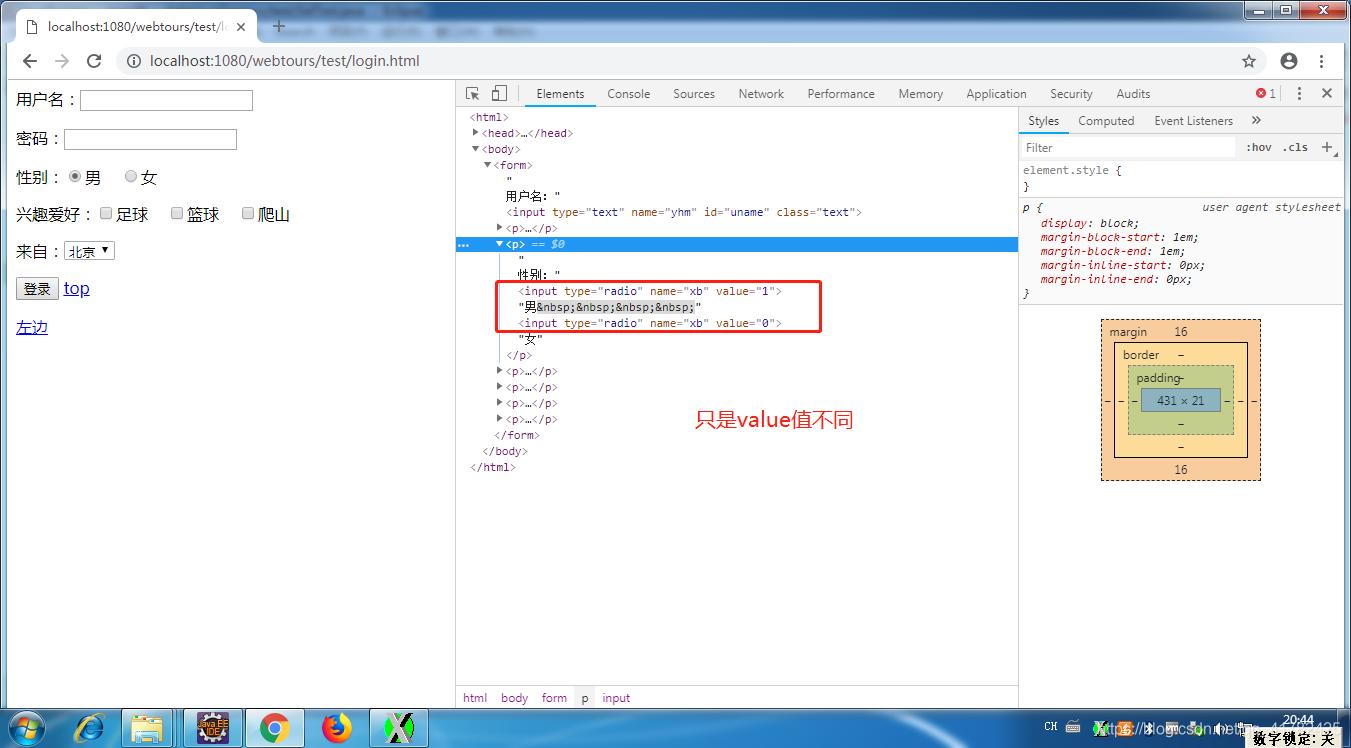This screenshot has height=748, width=1351.
Task: Add new style rule plus icon
Action: 1328,147
